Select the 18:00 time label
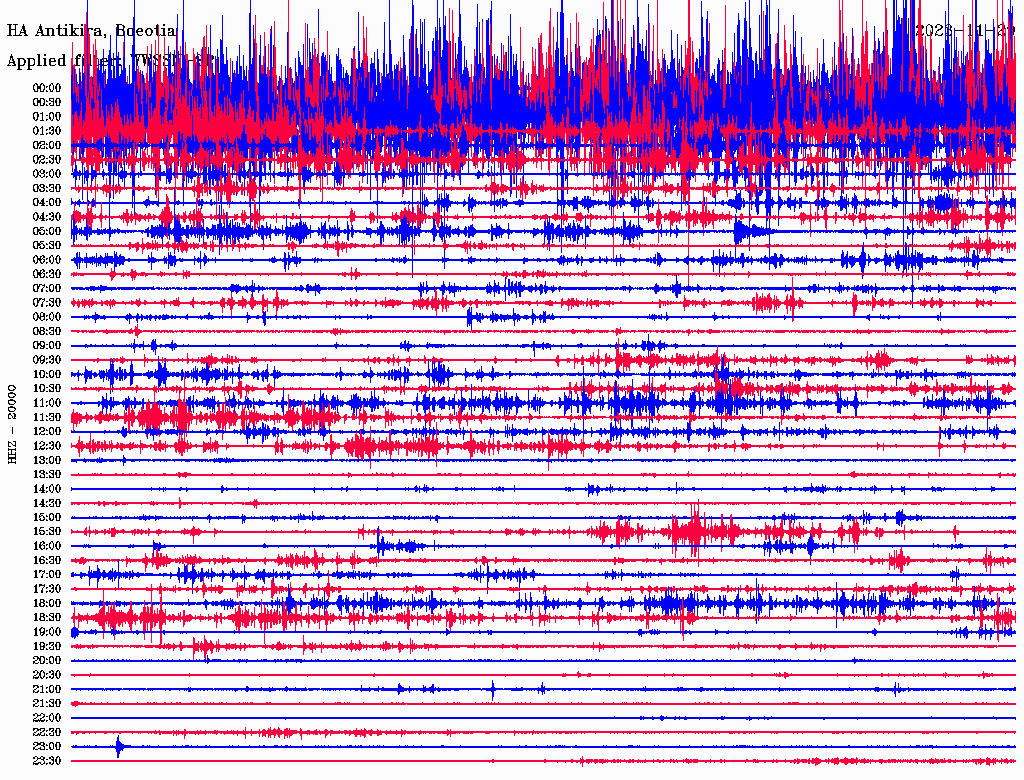 point(47,604)
